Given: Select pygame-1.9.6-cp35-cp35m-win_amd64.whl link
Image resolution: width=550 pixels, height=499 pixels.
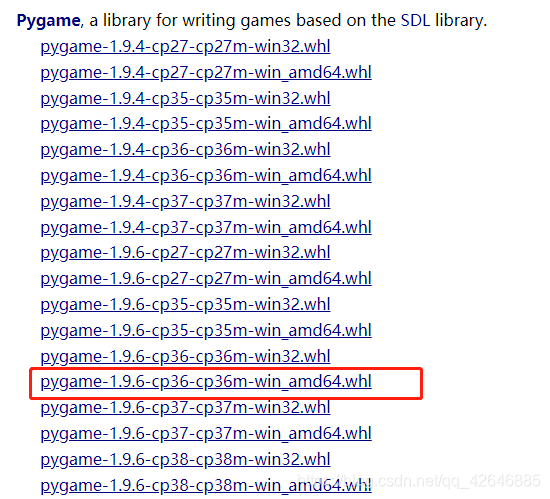Looking at the screenshot, I should 206,331.
